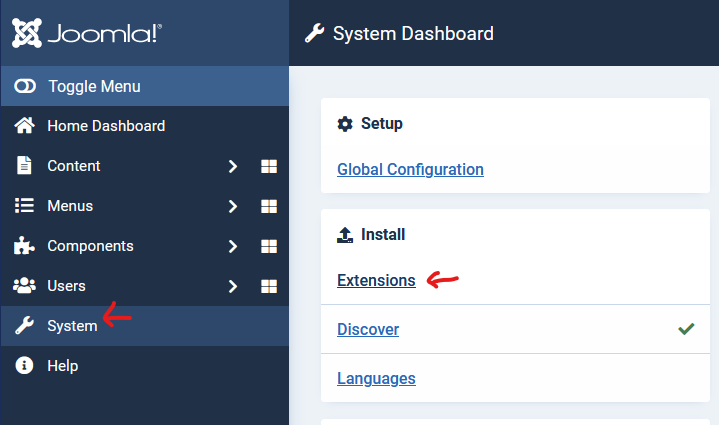Click the wrench icon beside System Dashboard title
The height and width of the screenshot is (425, 719).
tap(315, 33)
